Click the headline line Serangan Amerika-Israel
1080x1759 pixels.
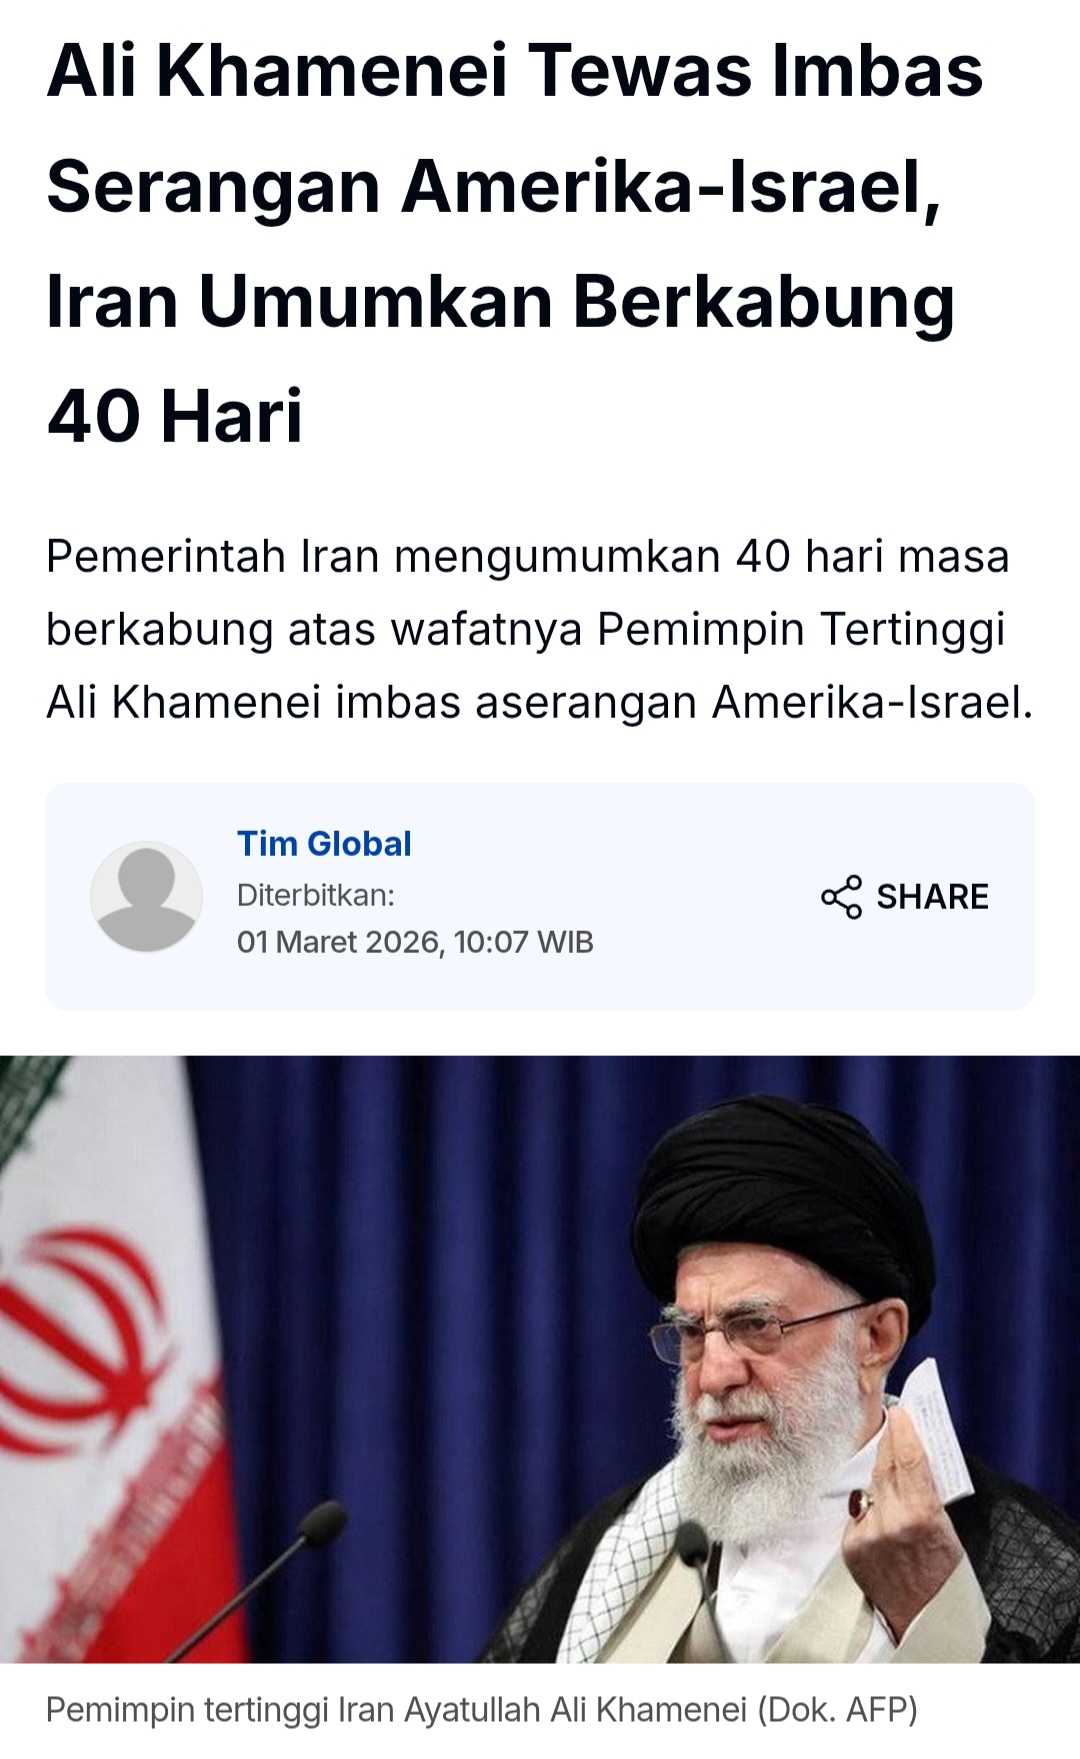tap(493, 186)
